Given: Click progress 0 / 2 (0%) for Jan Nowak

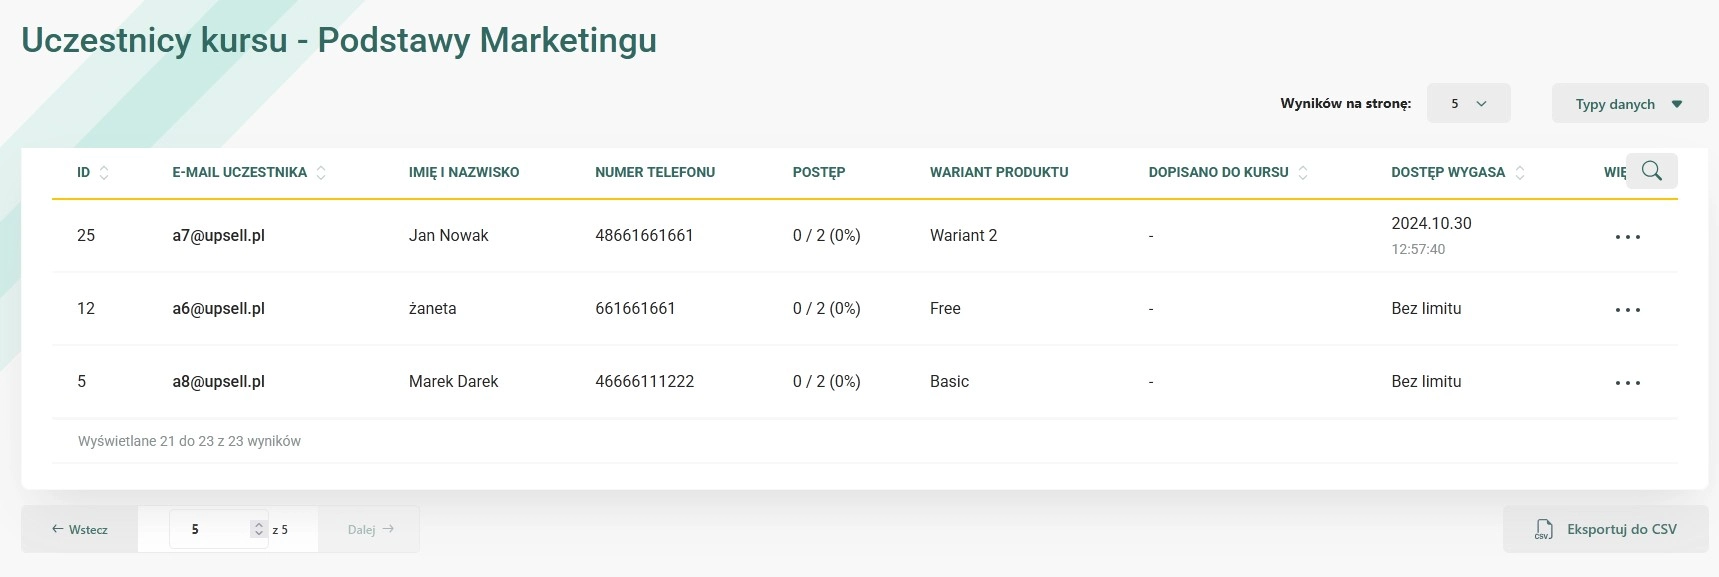Looking at the screenshot, I should click(826, 235).
